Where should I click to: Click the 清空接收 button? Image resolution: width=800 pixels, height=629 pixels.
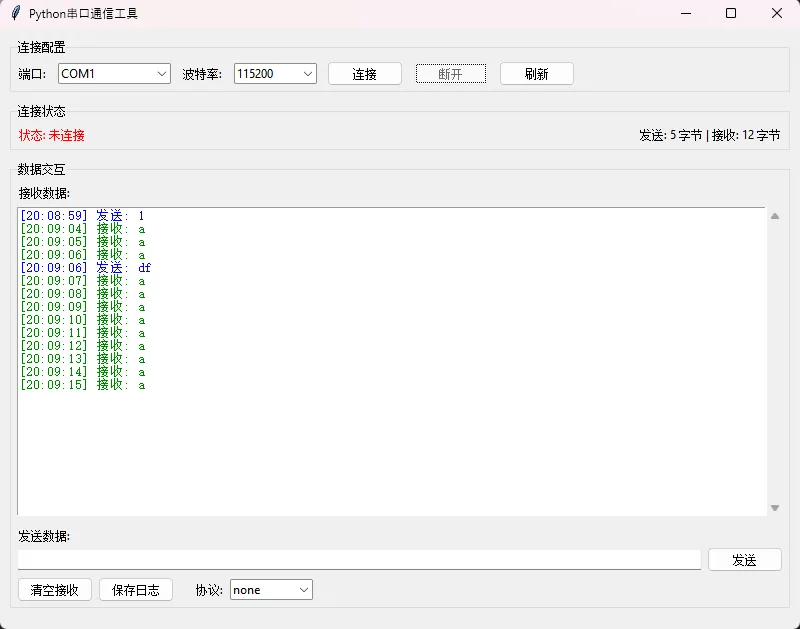[x=55, y=590]
